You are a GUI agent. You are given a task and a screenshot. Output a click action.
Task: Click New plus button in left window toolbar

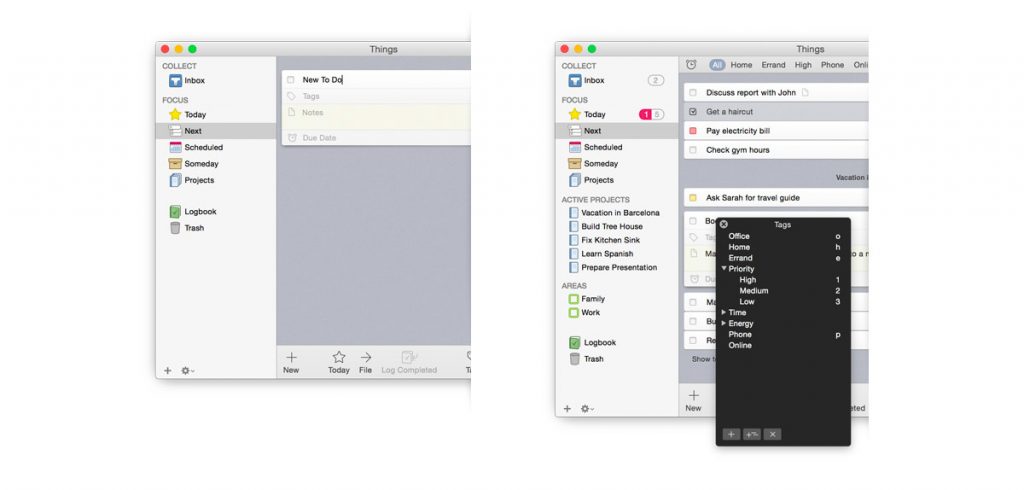291,362
